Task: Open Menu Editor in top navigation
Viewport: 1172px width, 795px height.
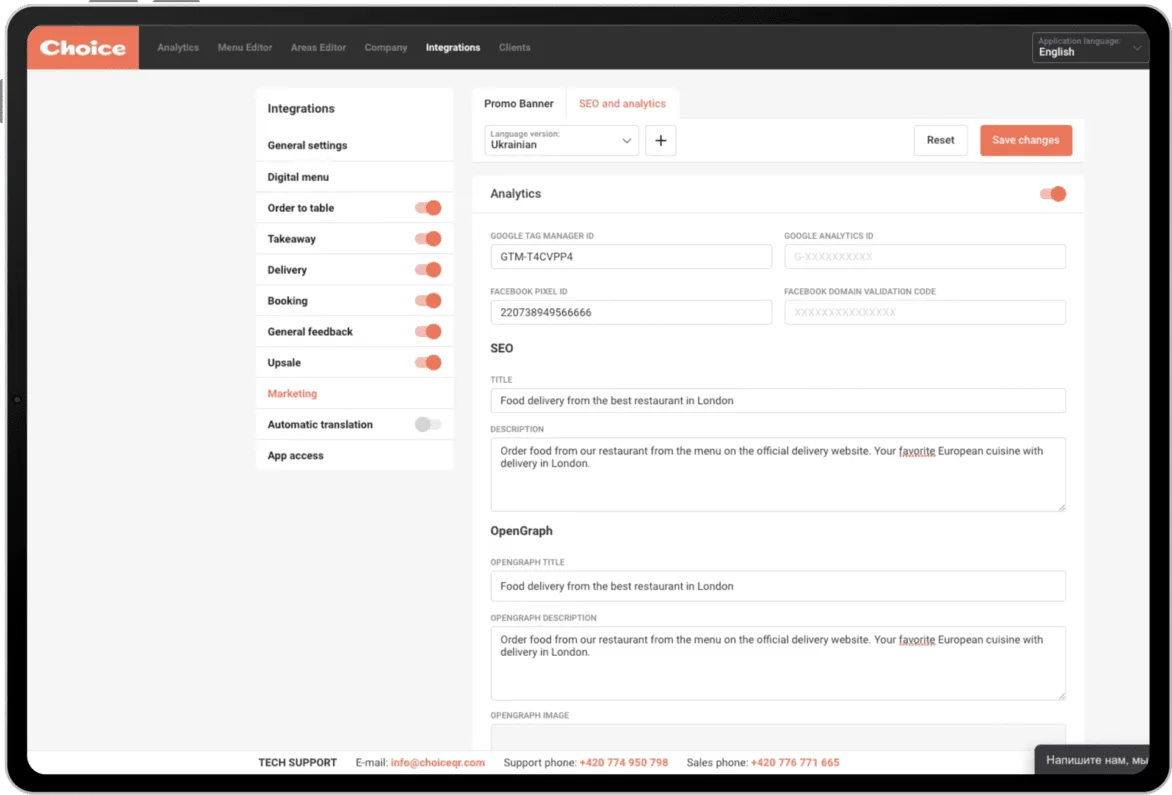Action: (245, 48)
